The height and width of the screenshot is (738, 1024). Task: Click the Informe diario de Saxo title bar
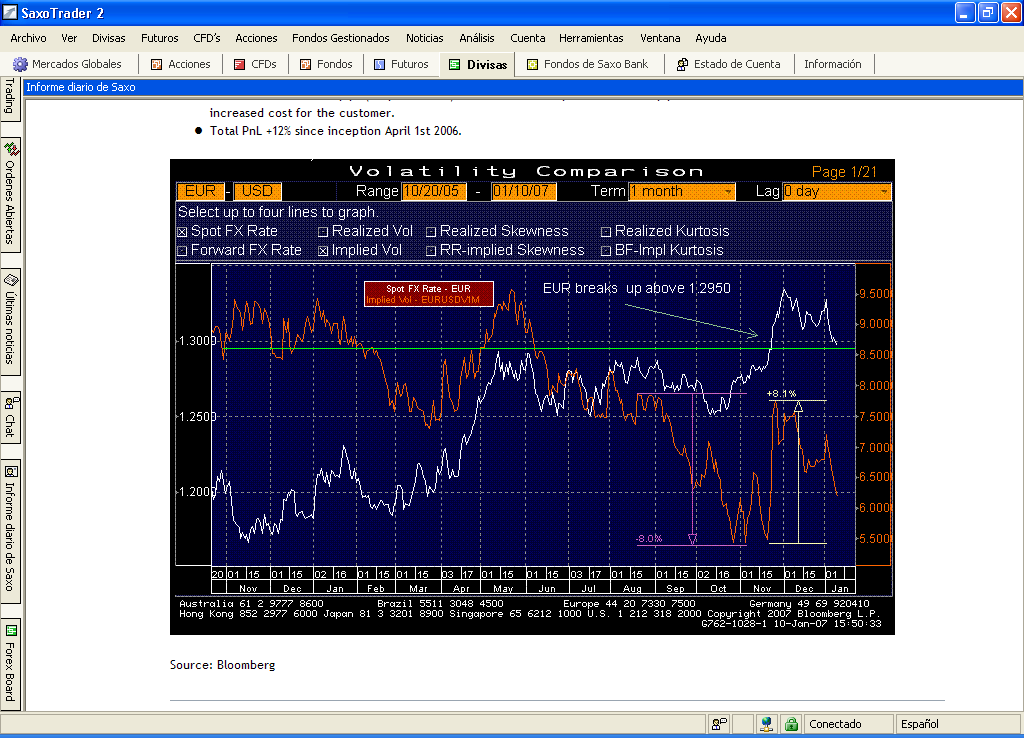522,88
